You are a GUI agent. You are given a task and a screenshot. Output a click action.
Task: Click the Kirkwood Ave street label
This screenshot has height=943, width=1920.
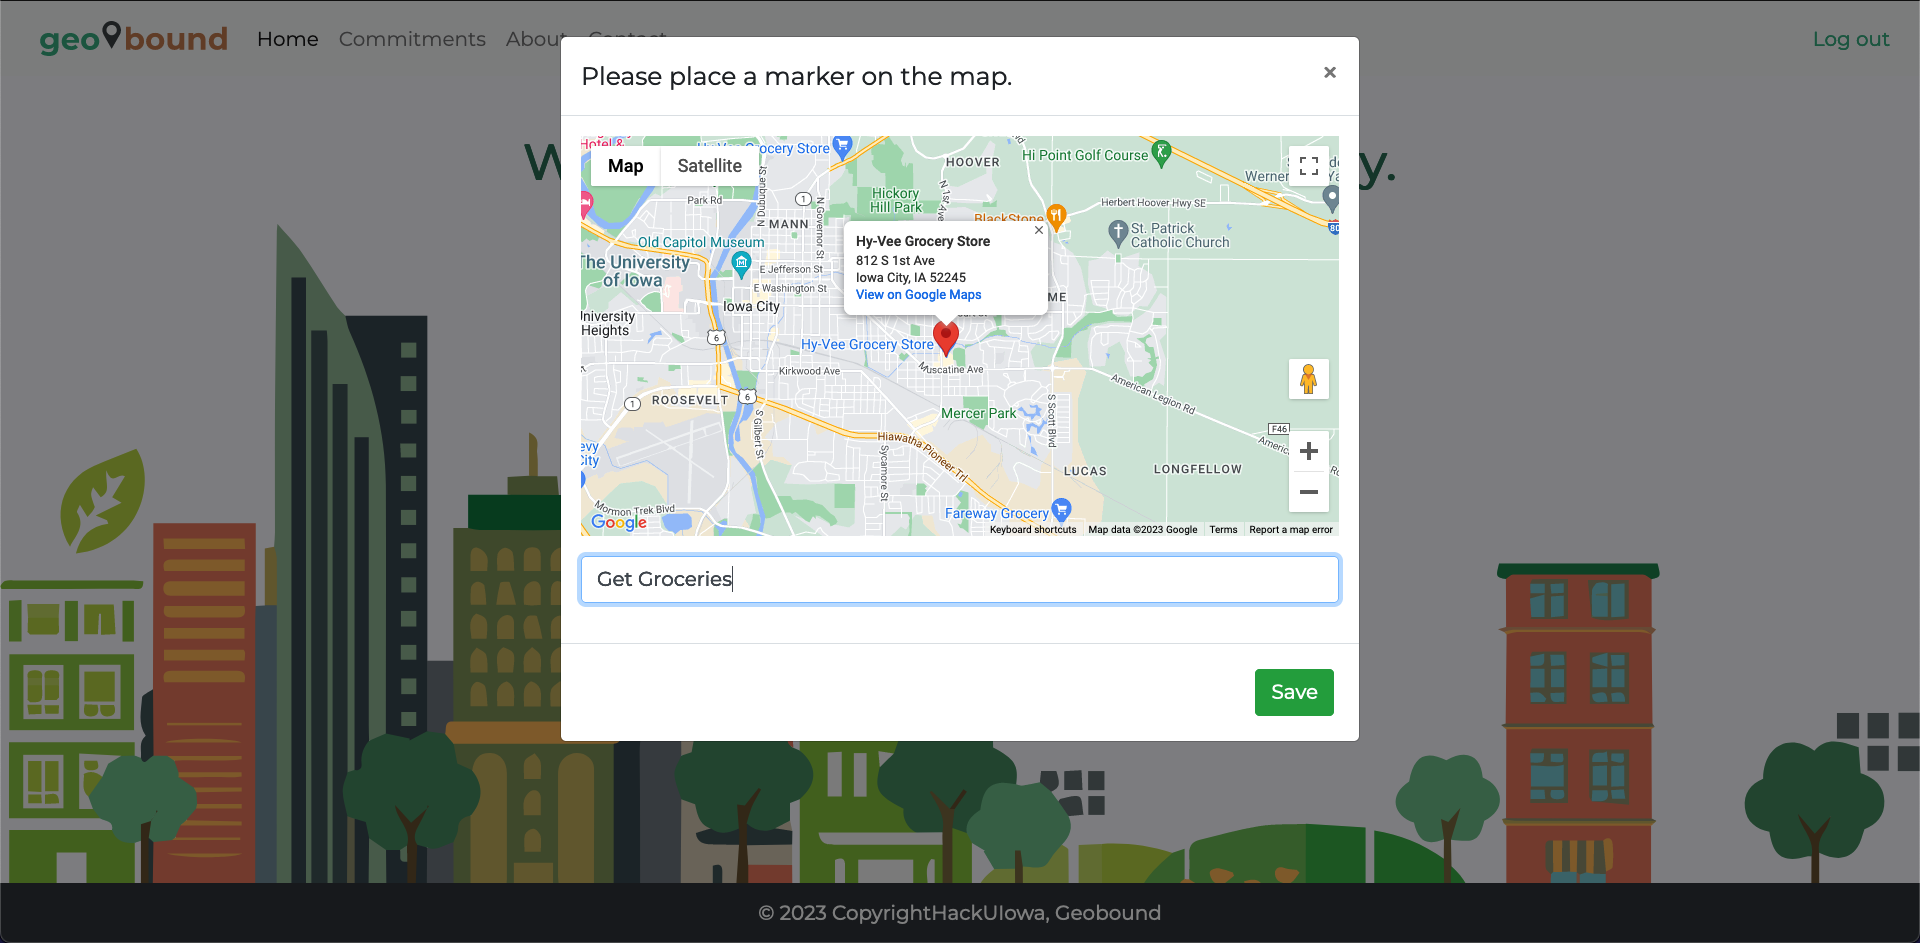pyautogui.click(x=809, y=371)
